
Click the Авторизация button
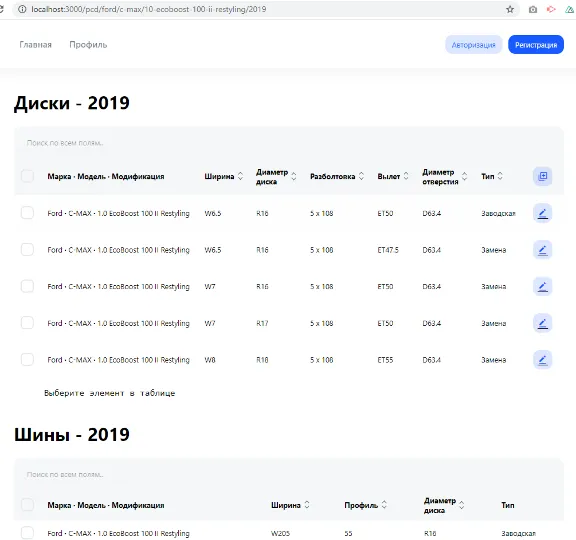(474, 45)
